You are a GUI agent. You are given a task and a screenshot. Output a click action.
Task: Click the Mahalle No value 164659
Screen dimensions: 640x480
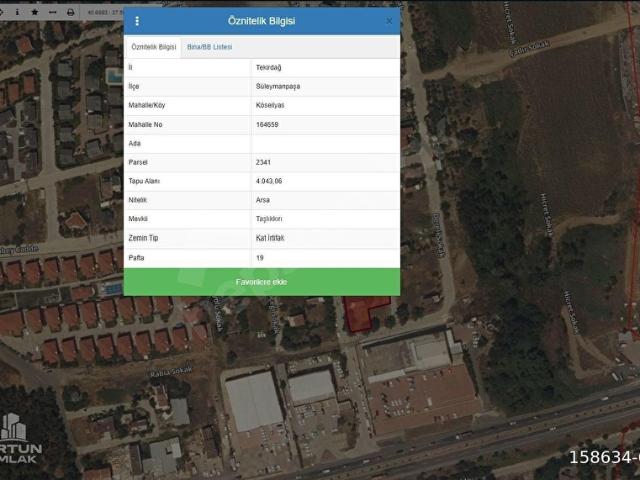click(x=267, y=124)
